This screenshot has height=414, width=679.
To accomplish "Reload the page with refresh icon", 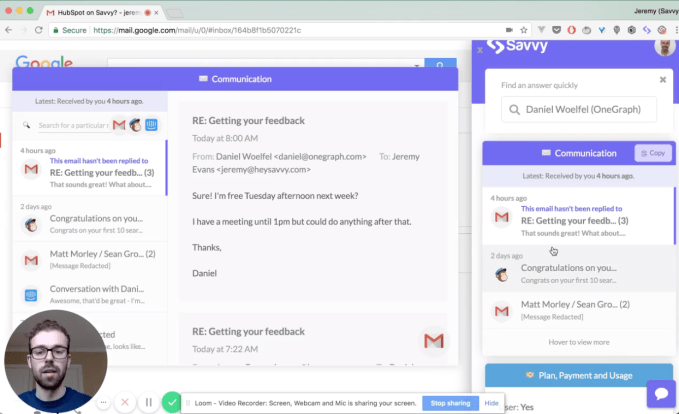I will coord(39,30).
